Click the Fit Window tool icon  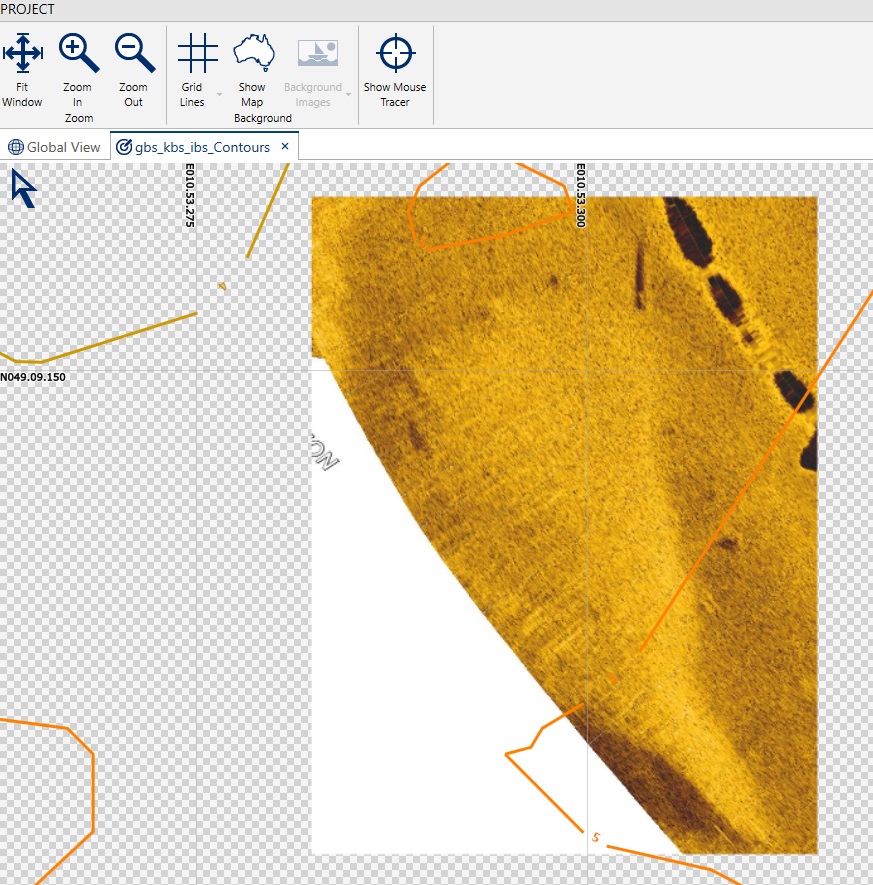pyautogui.click(x=22, y=53)
